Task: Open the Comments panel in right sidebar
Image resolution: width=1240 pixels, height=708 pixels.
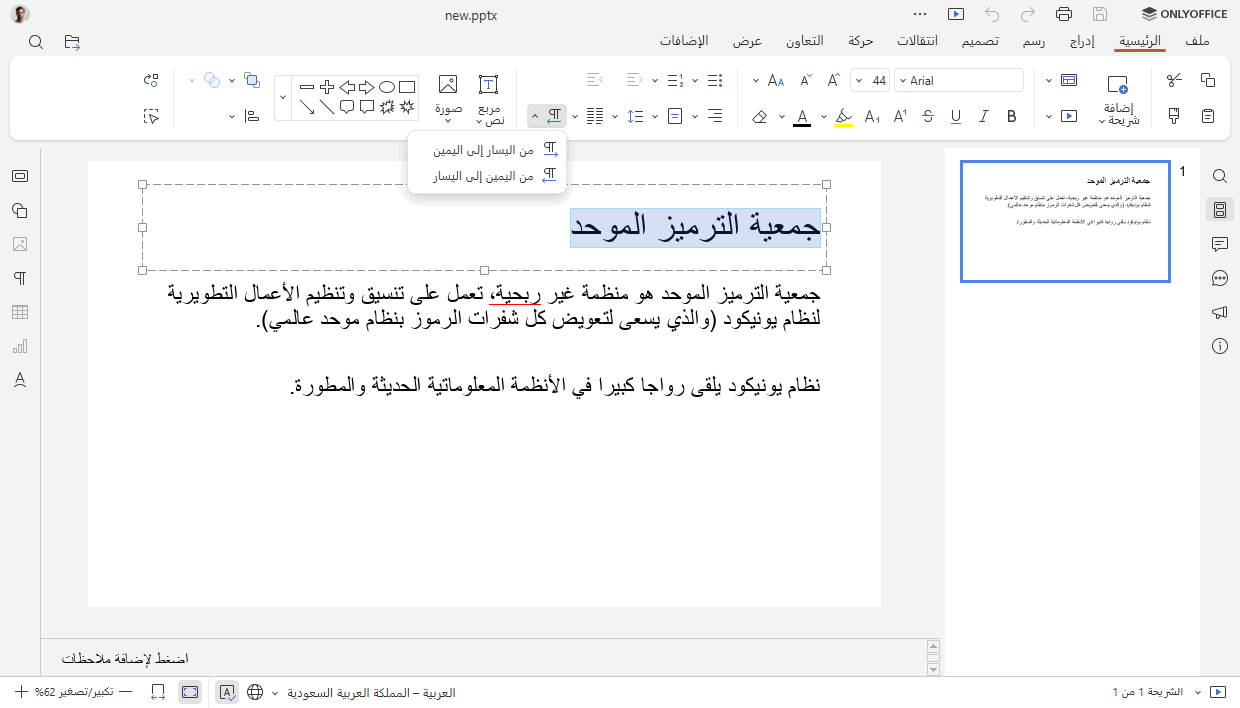Action: pyautogui.click(x=1219, y=244)
